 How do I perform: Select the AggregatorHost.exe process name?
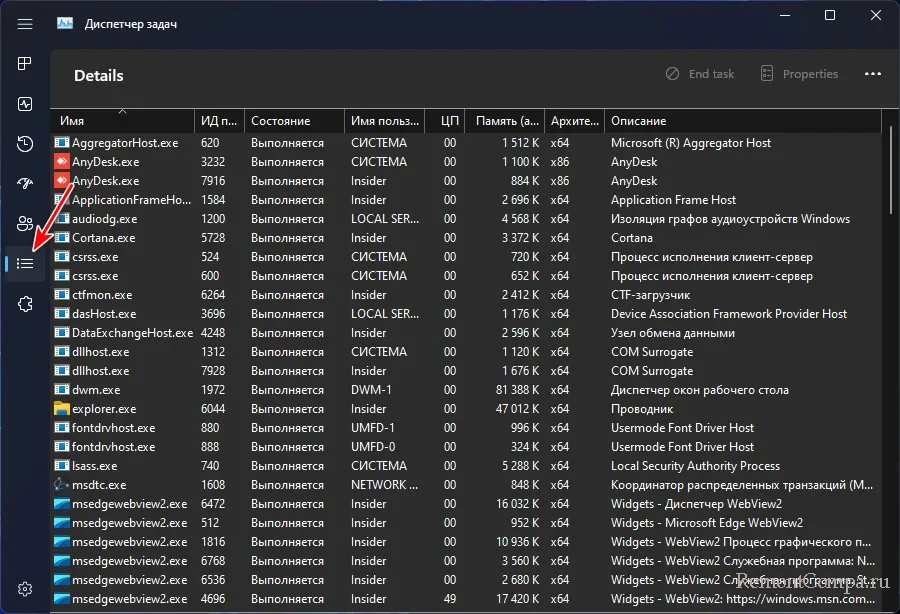pyautogui.click(x=125, y=143)
